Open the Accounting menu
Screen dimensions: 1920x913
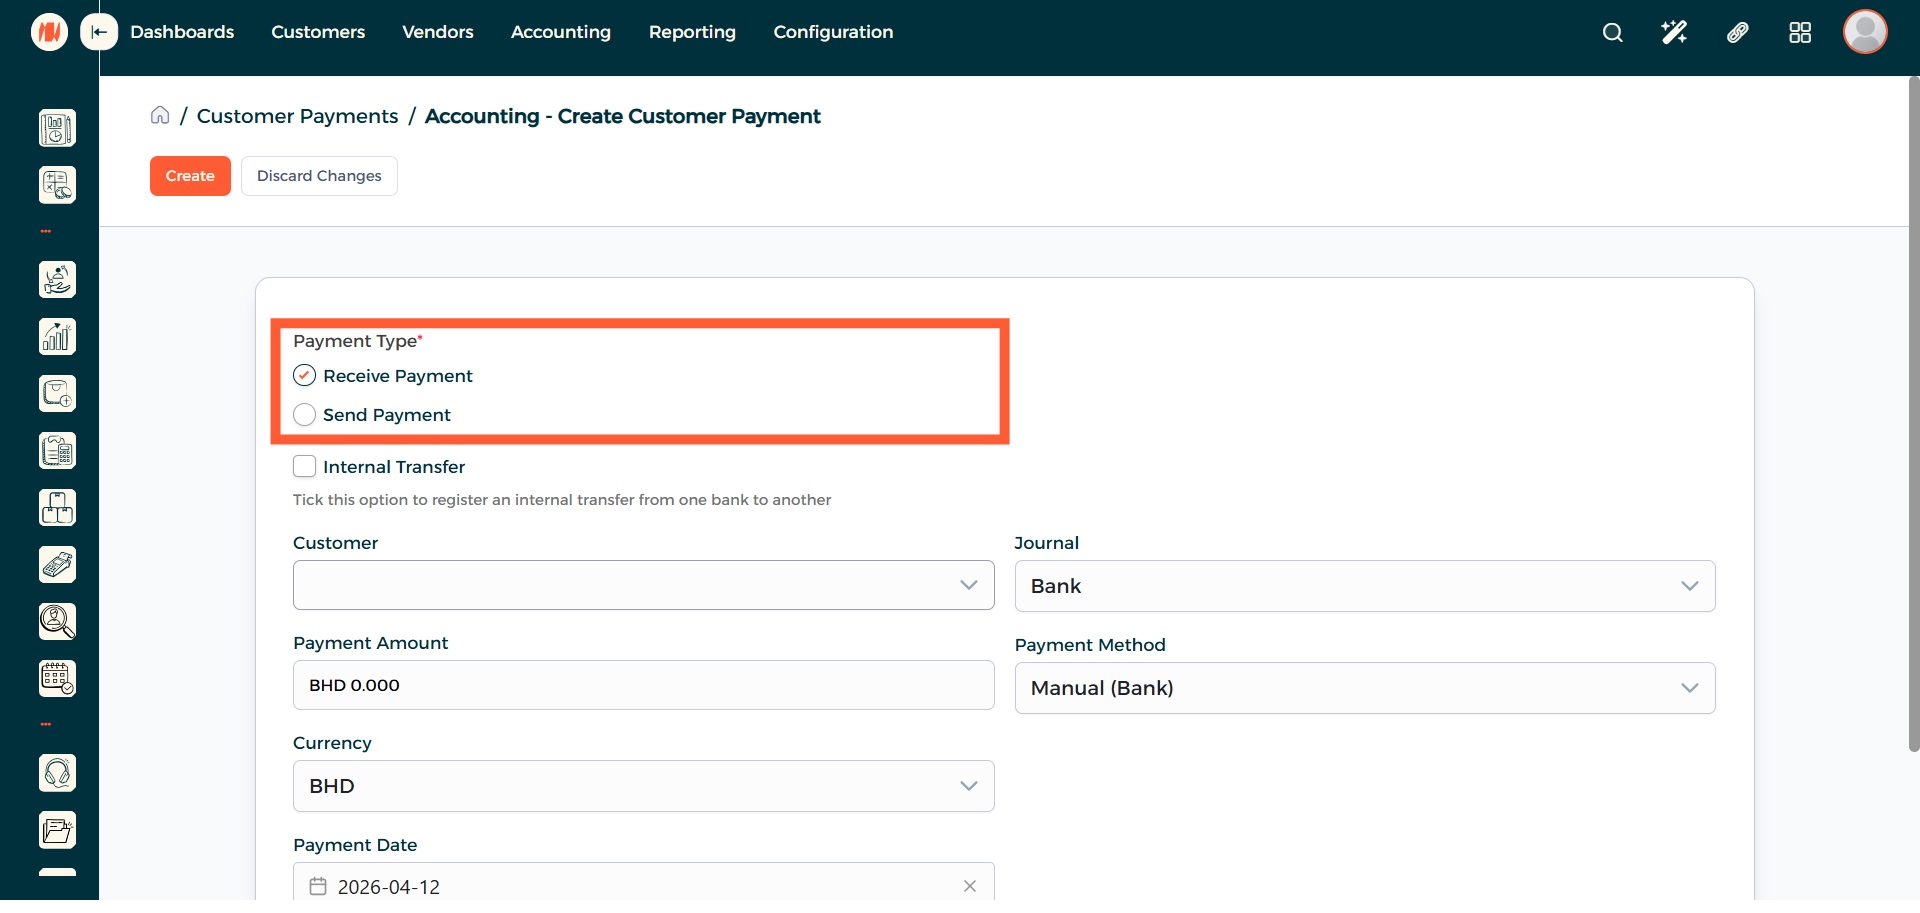(560, 32)
